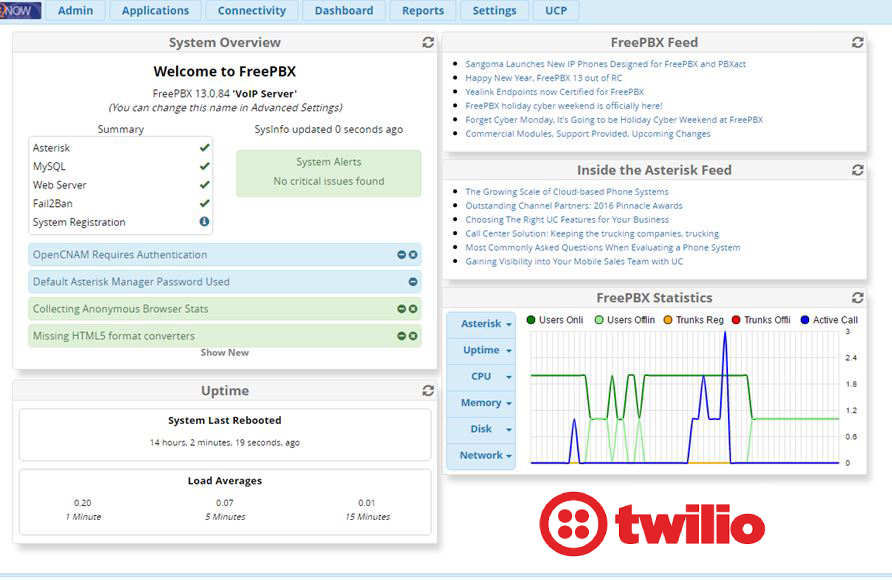Refresh the Uptime panel
Viewport: 892px width, 580px height.
(x=428, y=391)
